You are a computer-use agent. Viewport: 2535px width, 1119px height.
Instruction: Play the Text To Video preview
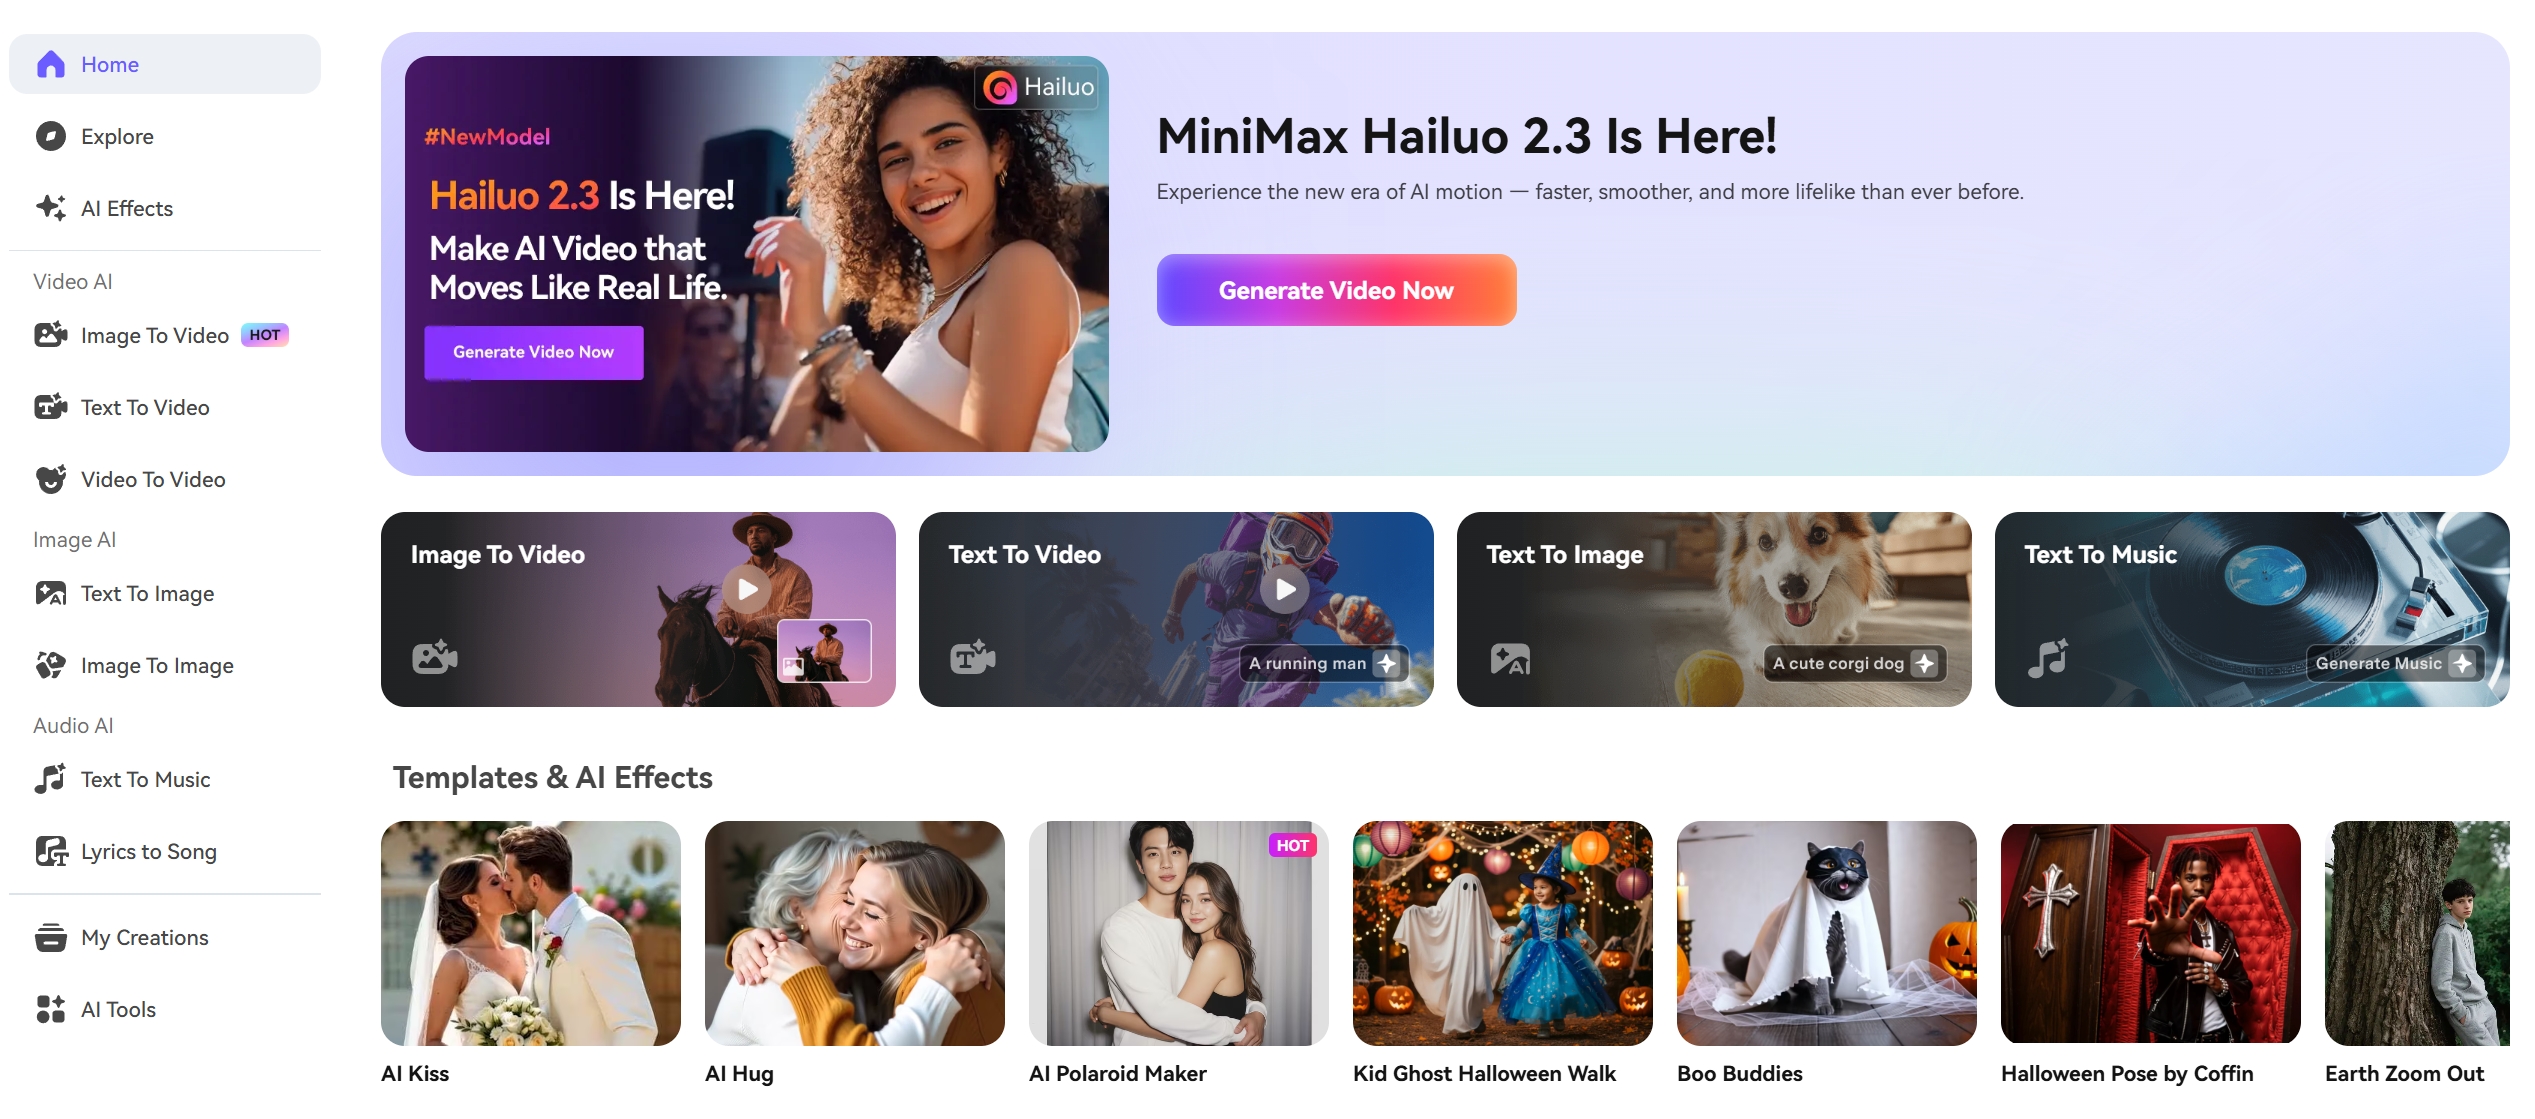tap(1285, 590)
